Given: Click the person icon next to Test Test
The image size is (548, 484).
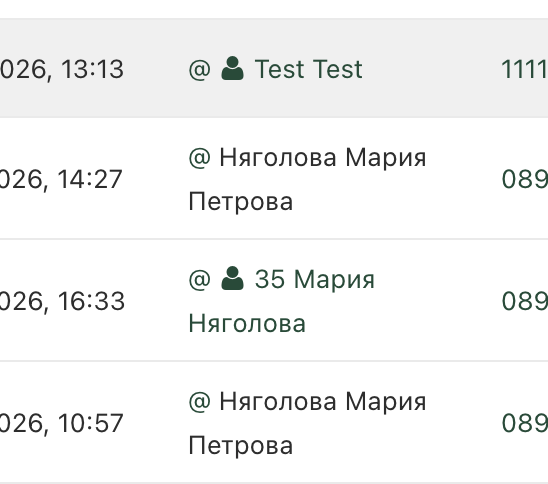Looking at the screenshot, I should [232, 68].
